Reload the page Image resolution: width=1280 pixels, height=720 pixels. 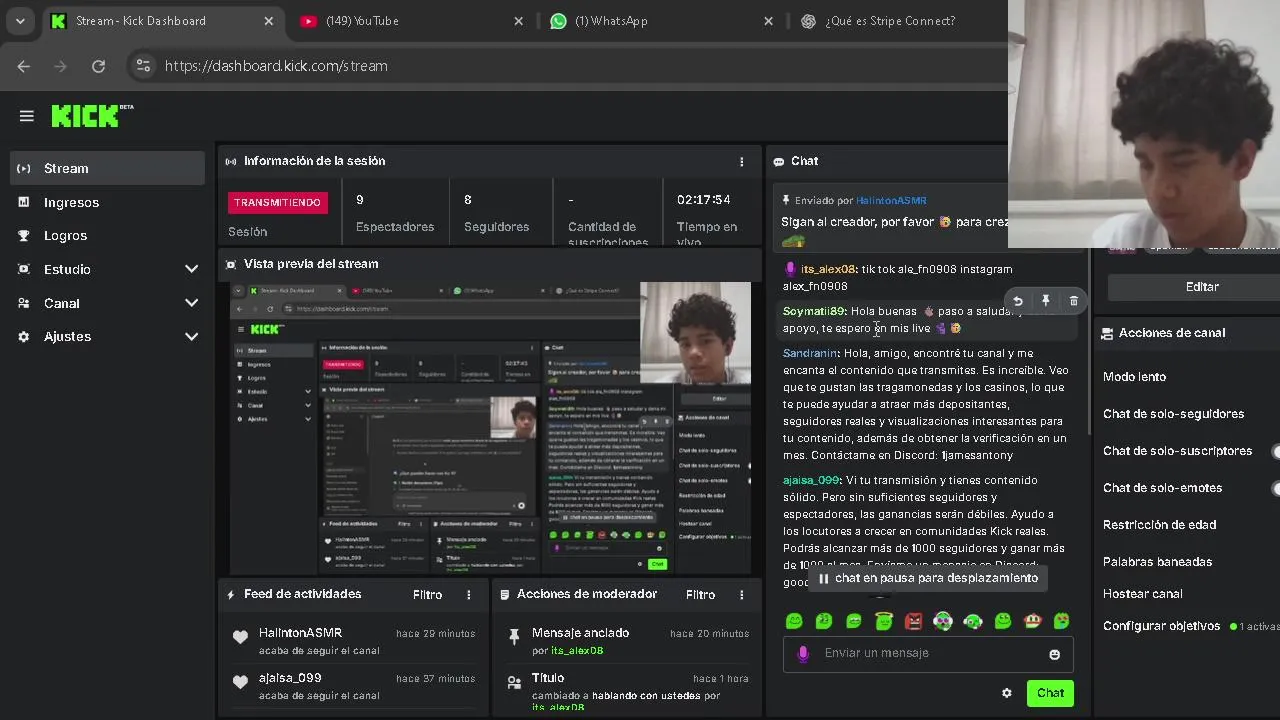coord(98,66)
